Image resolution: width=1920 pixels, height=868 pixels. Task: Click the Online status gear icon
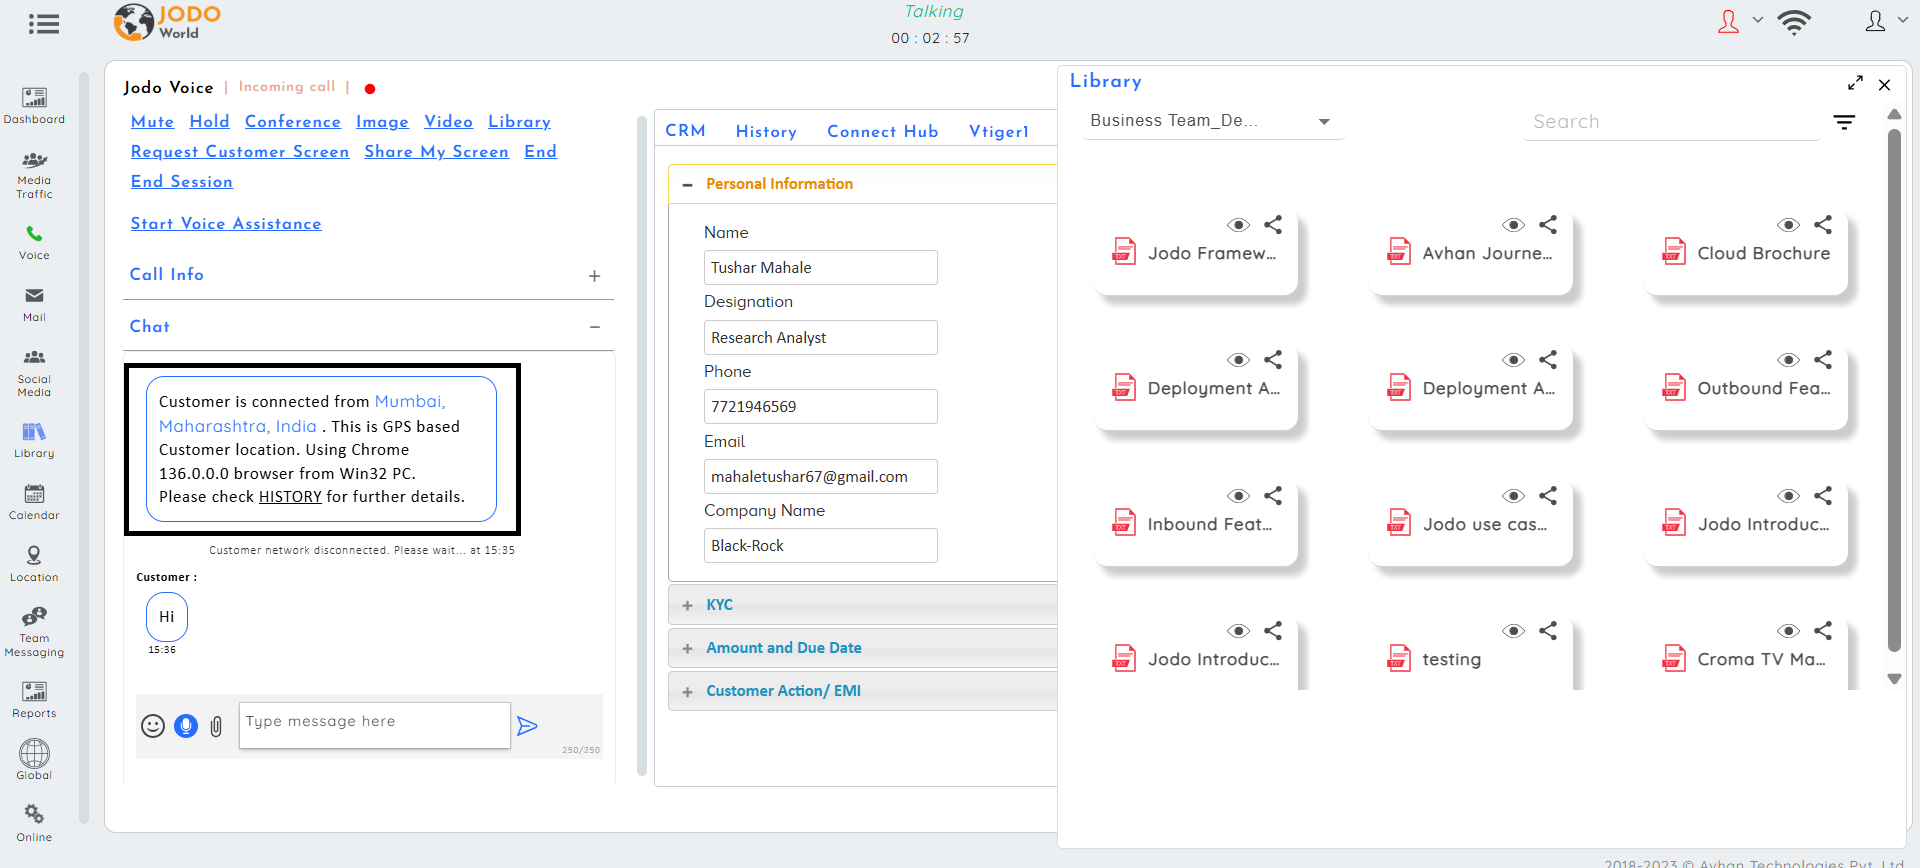click(x=34, y=814)
